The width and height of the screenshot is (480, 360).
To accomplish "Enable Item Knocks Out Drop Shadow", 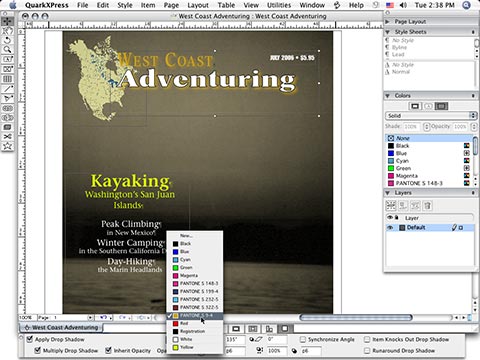I will [x=367, y=339].
